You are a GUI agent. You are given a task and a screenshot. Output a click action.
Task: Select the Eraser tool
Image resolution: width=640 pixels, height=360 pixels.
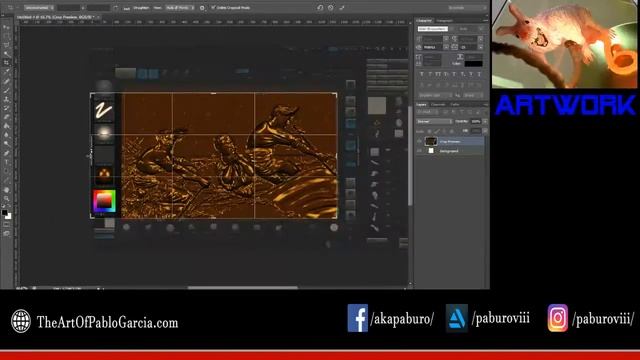6,117
